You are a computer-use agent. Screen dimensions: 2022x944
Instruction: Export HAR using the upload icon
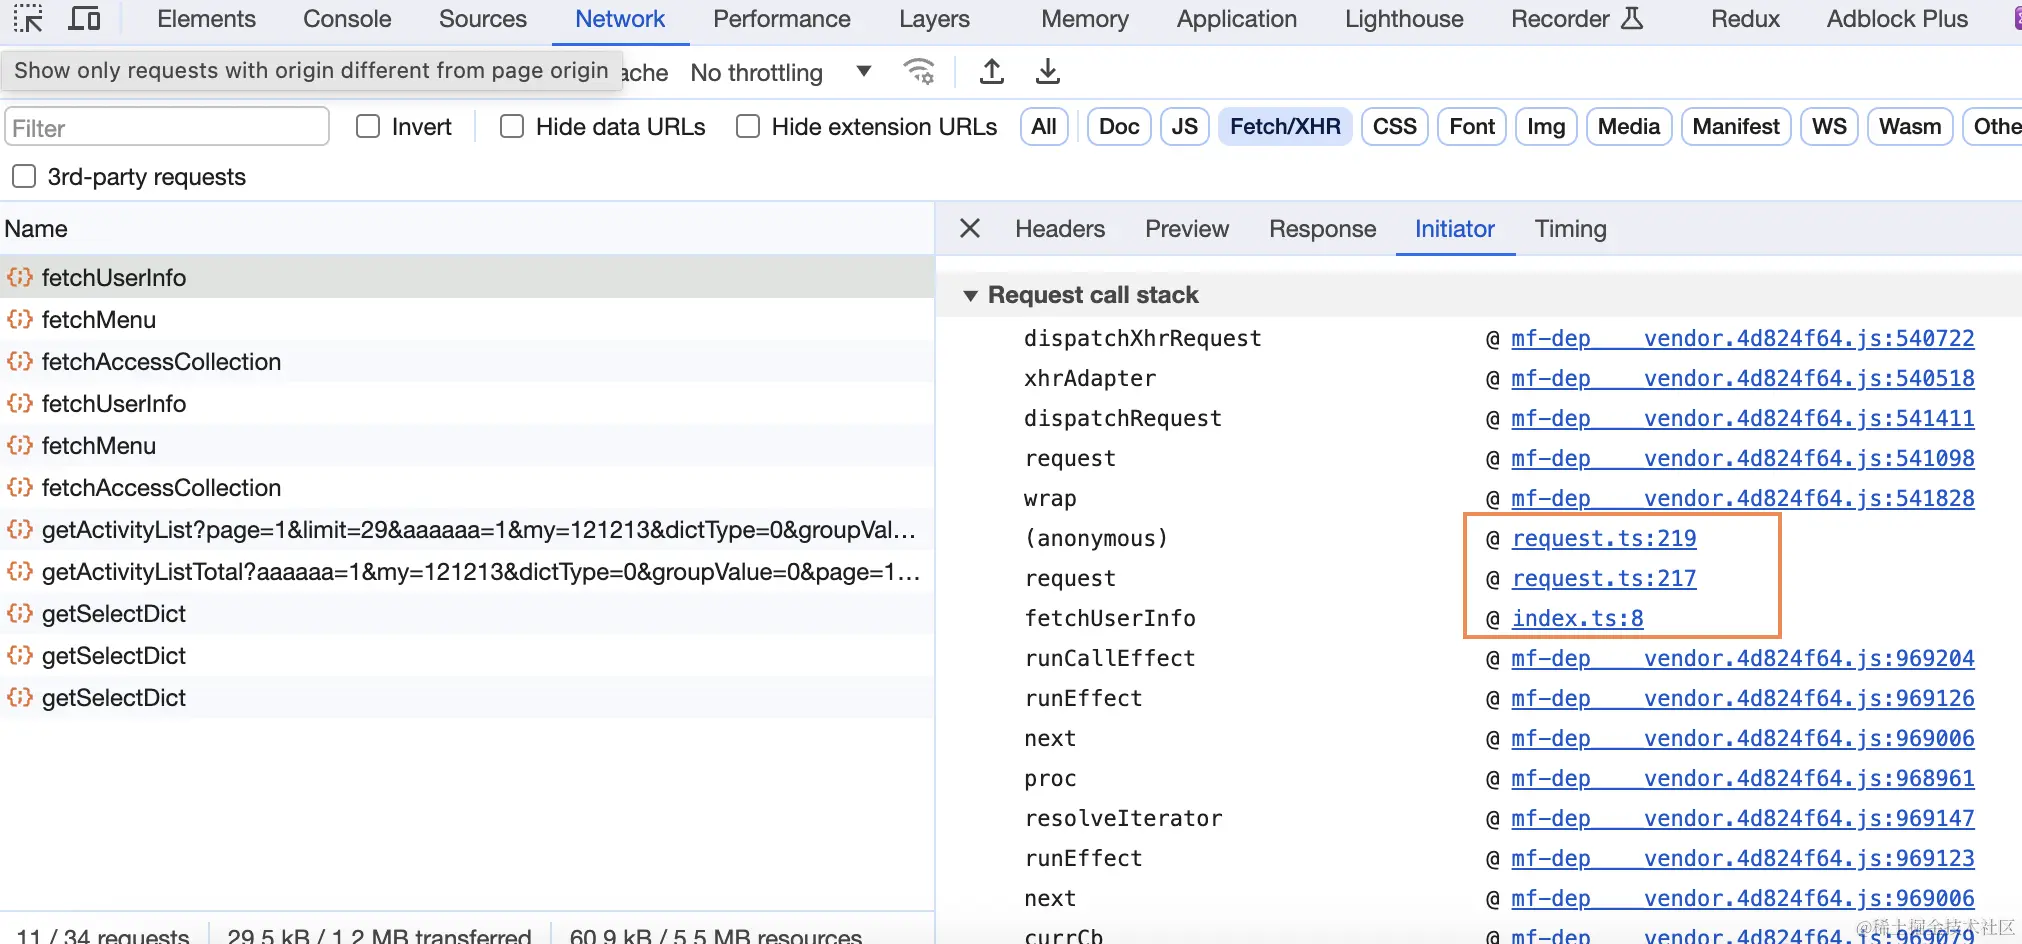point(991,71)
